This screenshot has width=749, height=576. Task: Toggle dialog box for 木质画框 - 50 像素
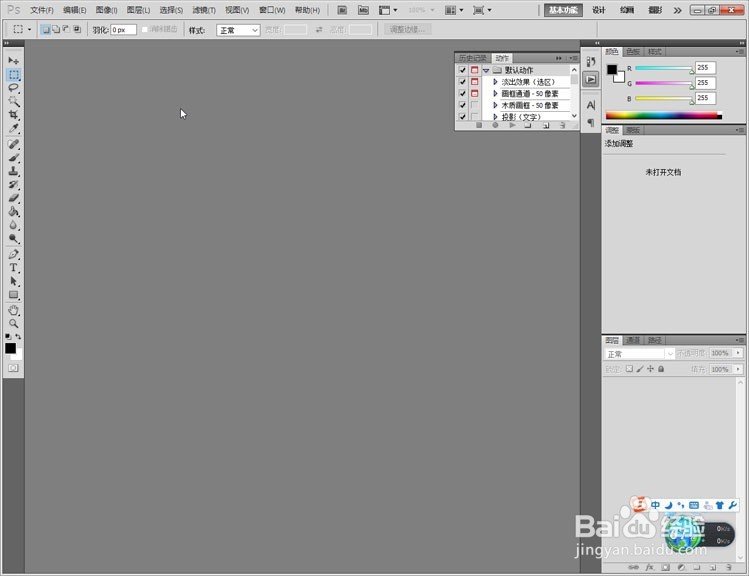[x=474, y=105]
